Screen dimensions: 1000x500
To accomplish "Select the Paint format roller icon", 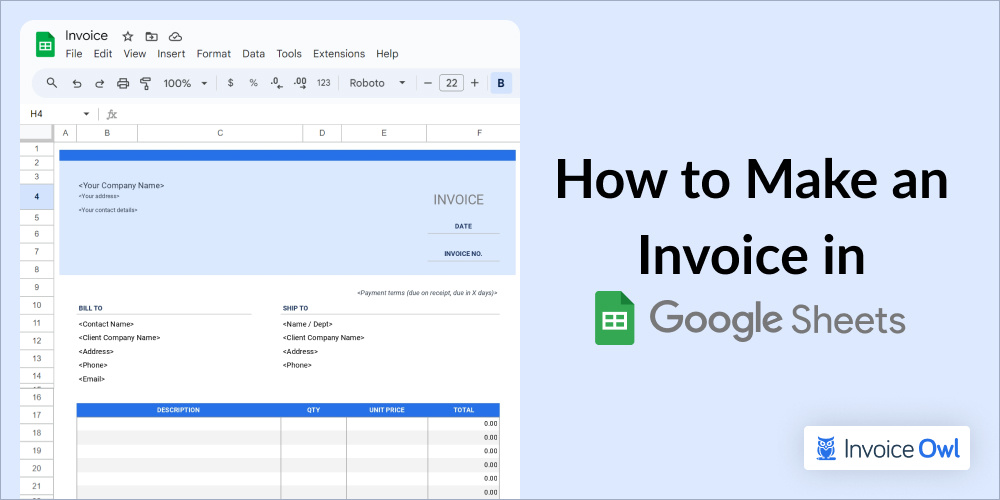I will click(x=146, y=83).
